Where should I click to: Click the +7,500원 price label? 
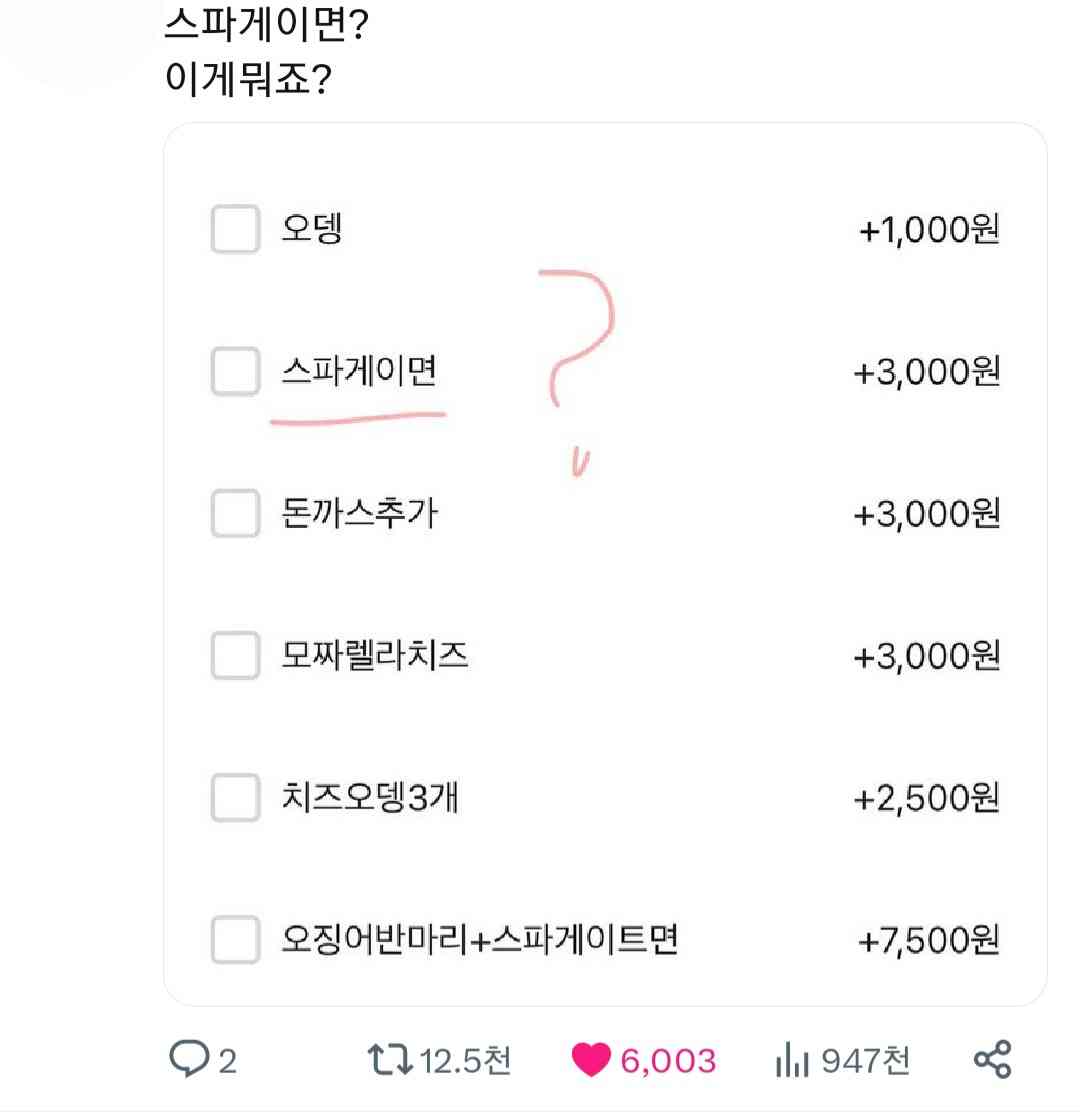(928, 940)
